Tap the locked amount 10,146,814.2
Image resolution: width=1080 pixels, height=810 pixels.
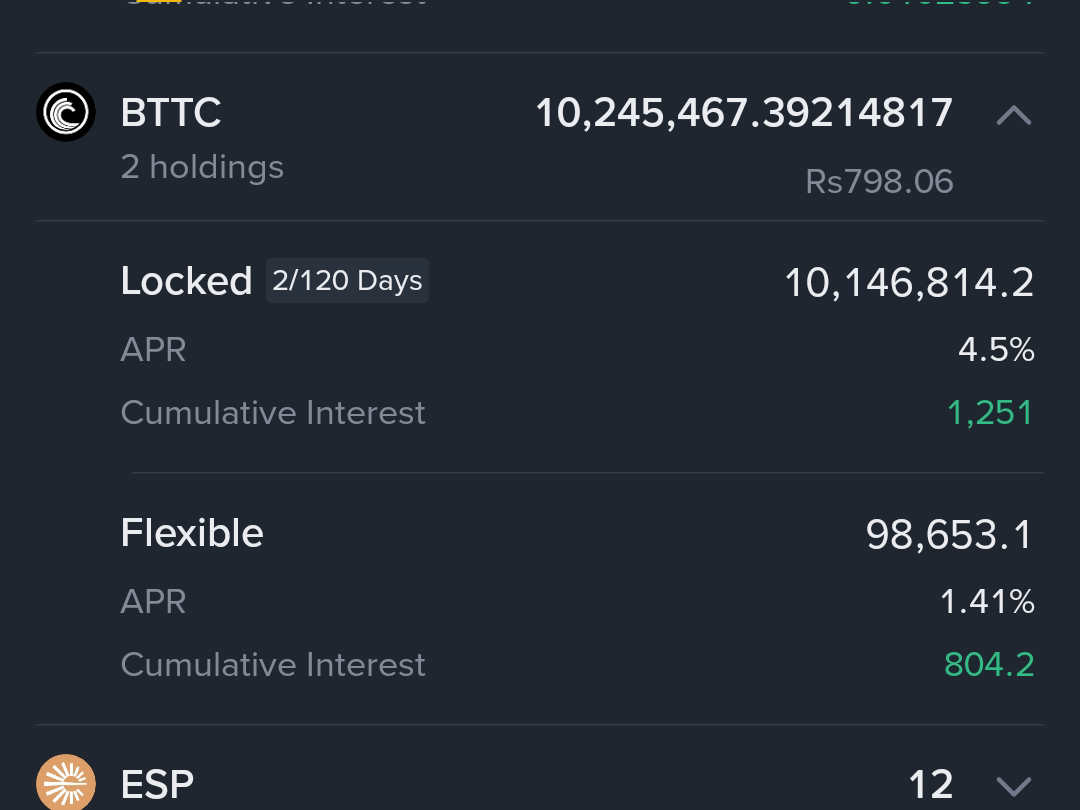point(909,282)
